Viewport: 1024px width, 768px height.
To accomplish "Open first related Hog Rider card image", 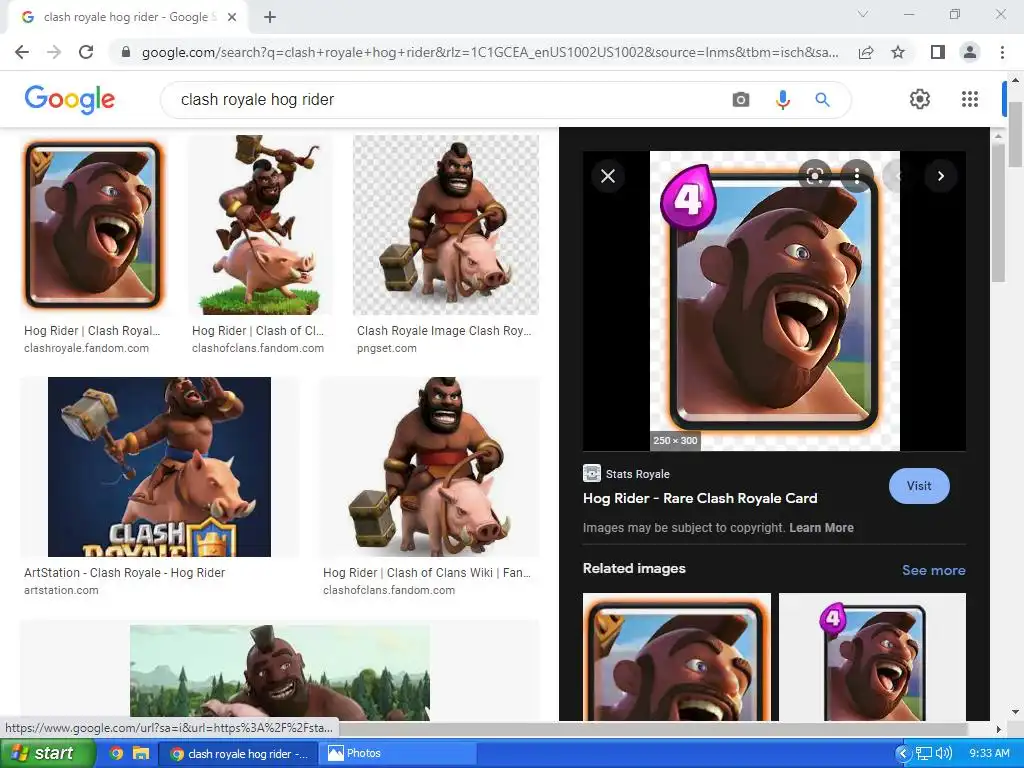I will click(677, 657).
